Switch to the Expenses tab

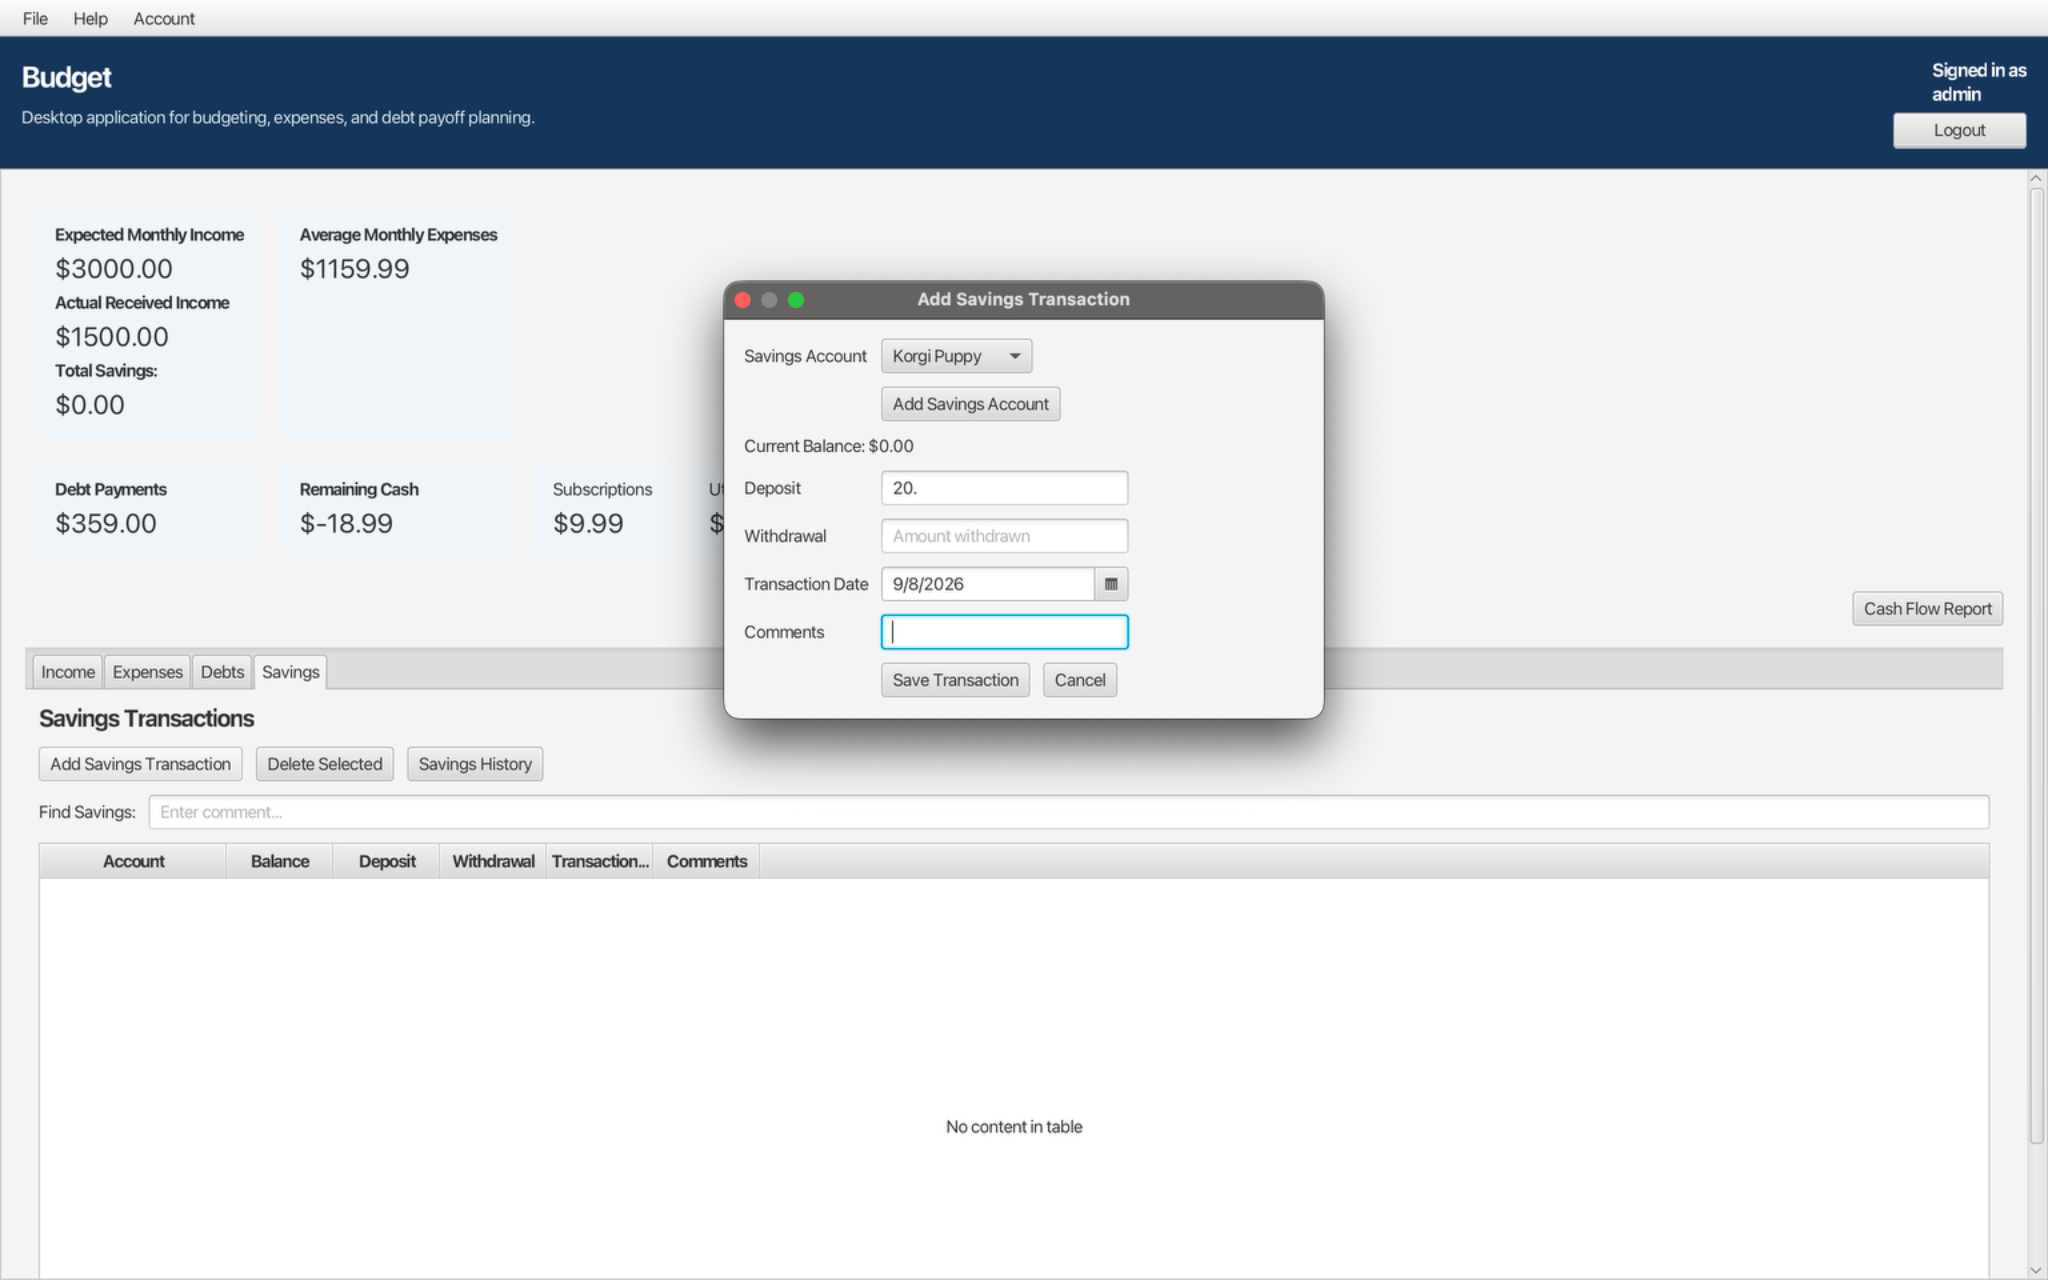coord(147,672)
